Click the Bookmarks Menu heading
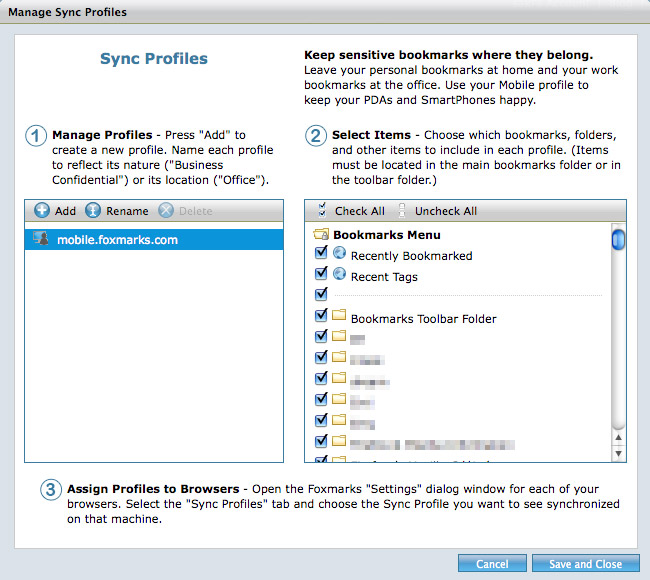 click(x=387, y=235)
